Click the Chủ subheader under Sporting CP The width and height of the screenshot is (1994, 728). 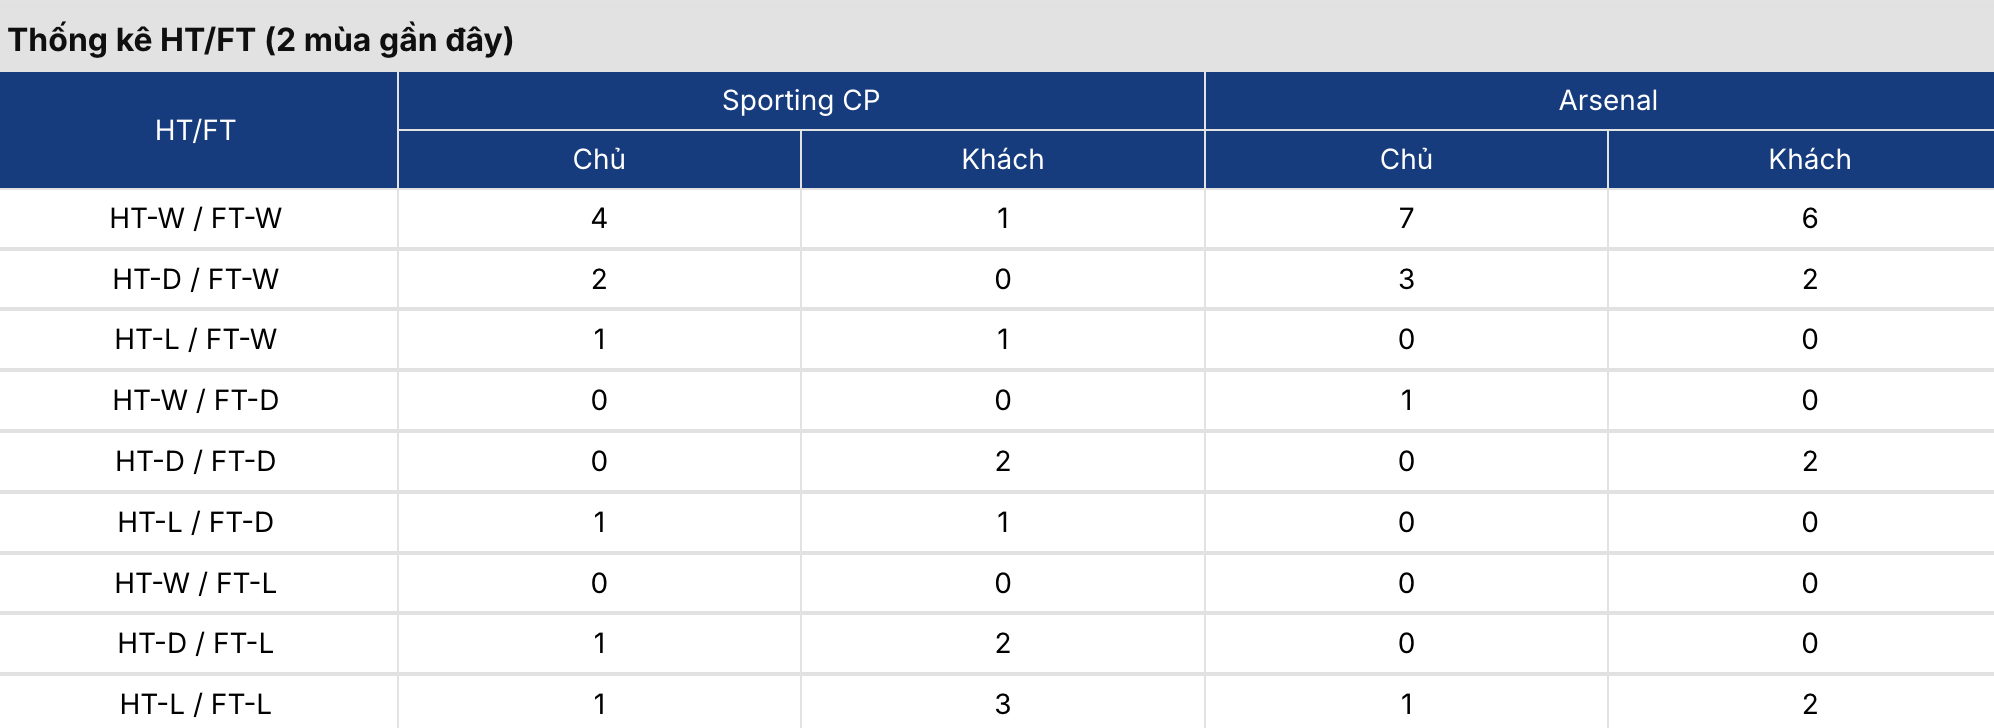(599, 160)
